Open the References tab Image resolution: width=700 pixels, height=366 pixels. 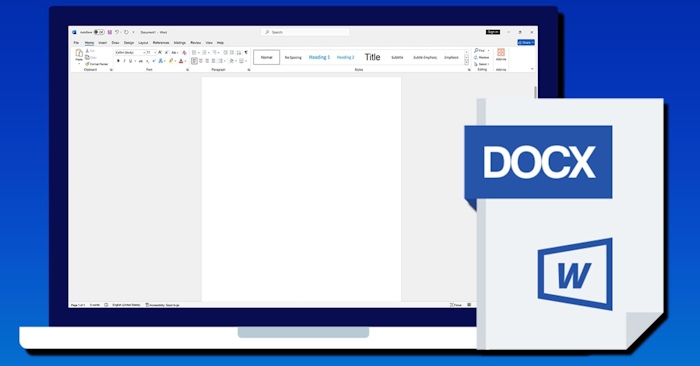click(161, 43)
